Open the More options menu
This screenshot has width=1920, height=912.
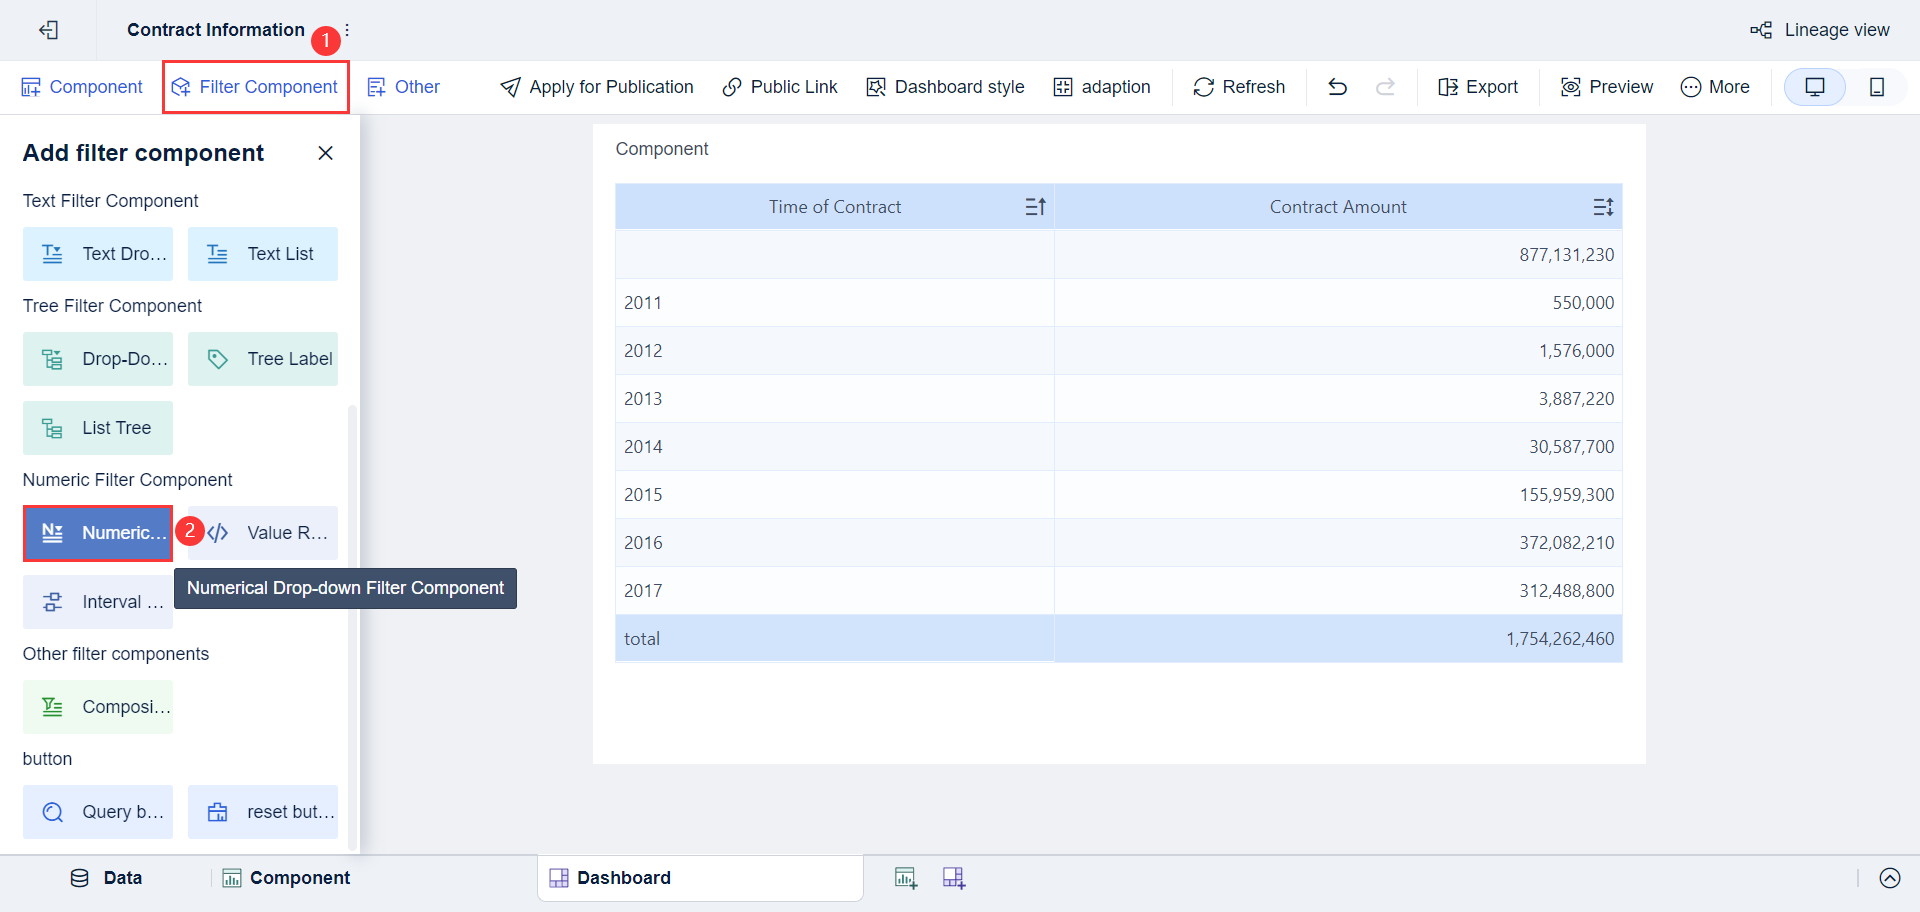tap(1715, 87)
